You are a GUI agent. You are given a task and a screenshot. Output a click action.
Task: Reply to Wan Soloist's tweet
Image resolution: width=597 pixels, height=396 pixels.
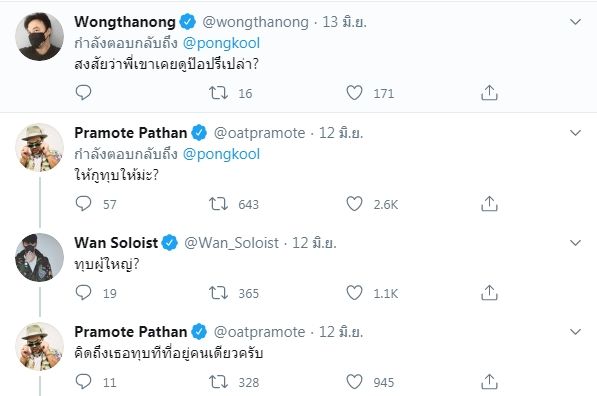coord(83,292)
